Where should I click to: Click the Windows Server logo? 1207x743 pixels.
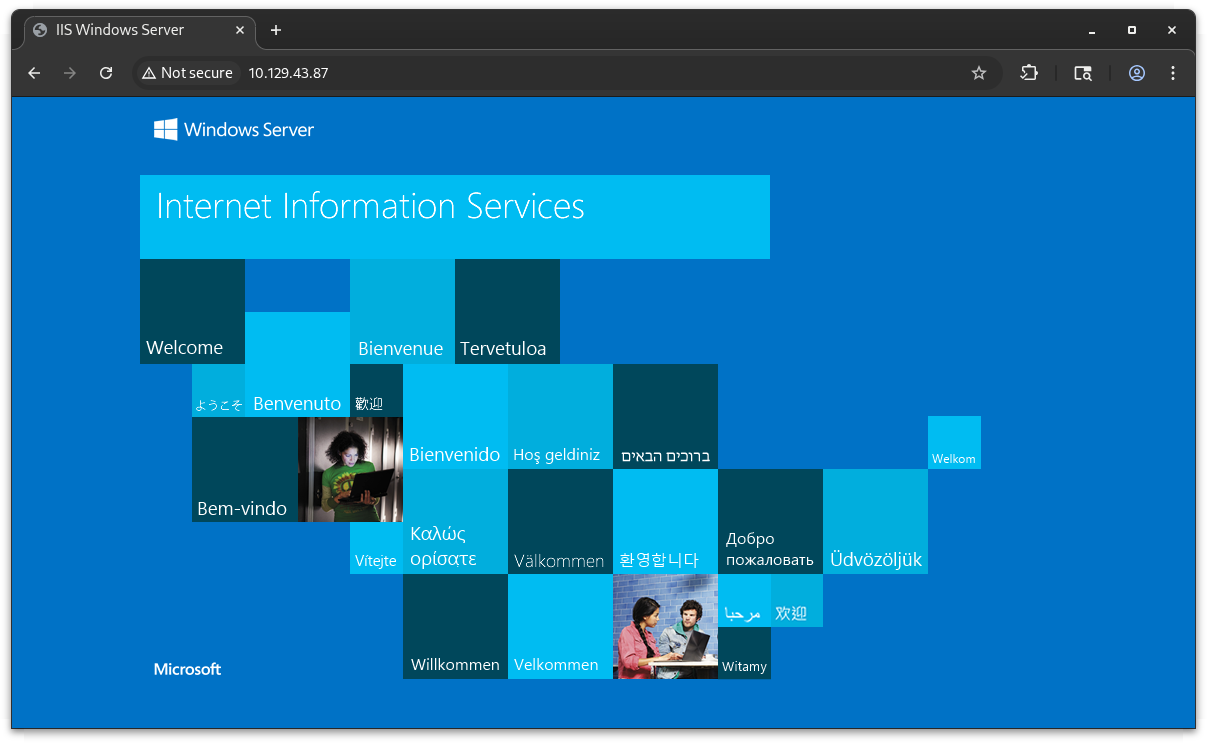pos(234,130)
